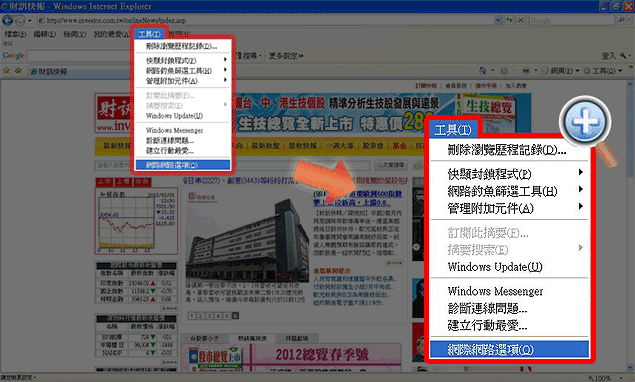Click the Add to Favorites star-plus icon
Screen dimensions: 635x382
(18, 70)
